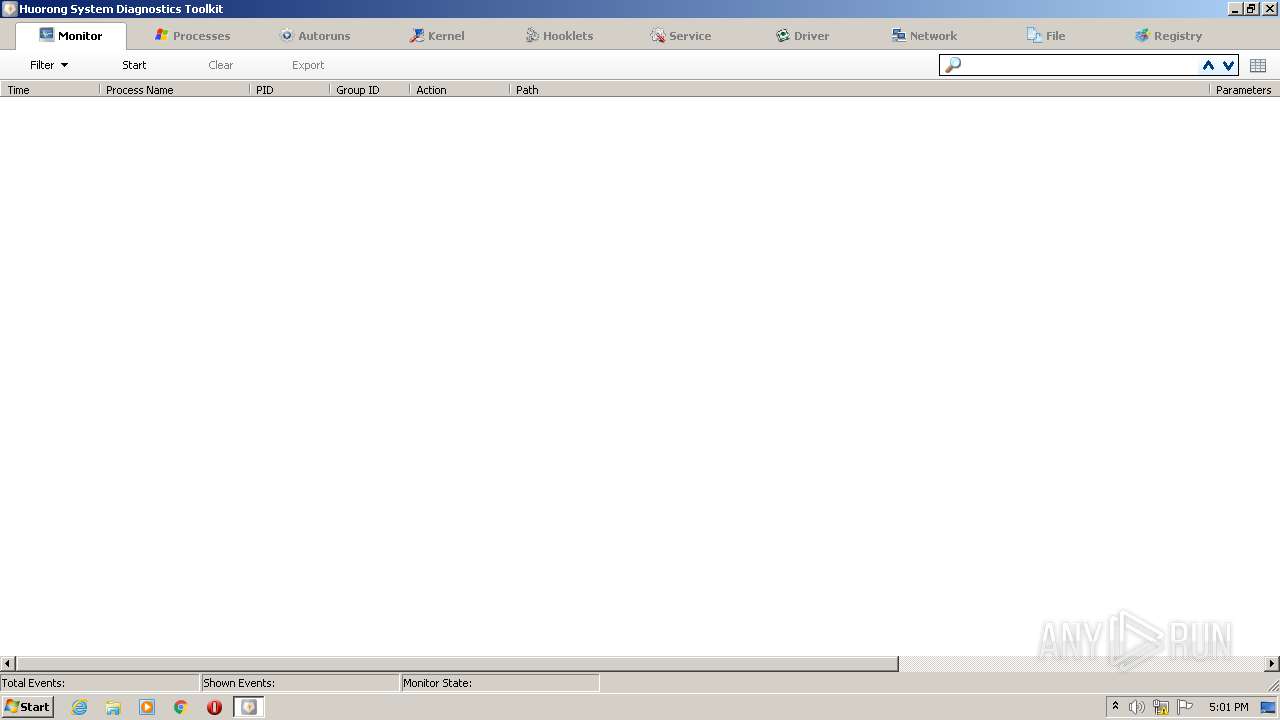Expand the Filter dropdown
The image size is (1280, 720).
point(49,65)
